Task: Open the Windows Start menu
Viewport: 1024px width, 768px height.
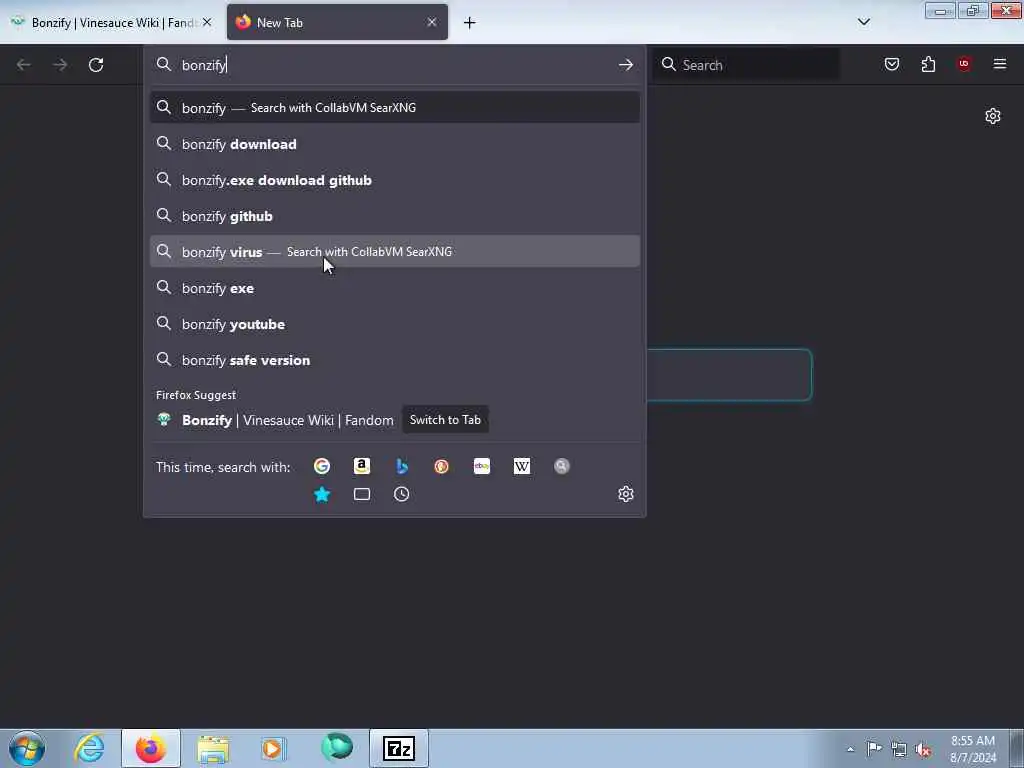Action: coord(27,748)
